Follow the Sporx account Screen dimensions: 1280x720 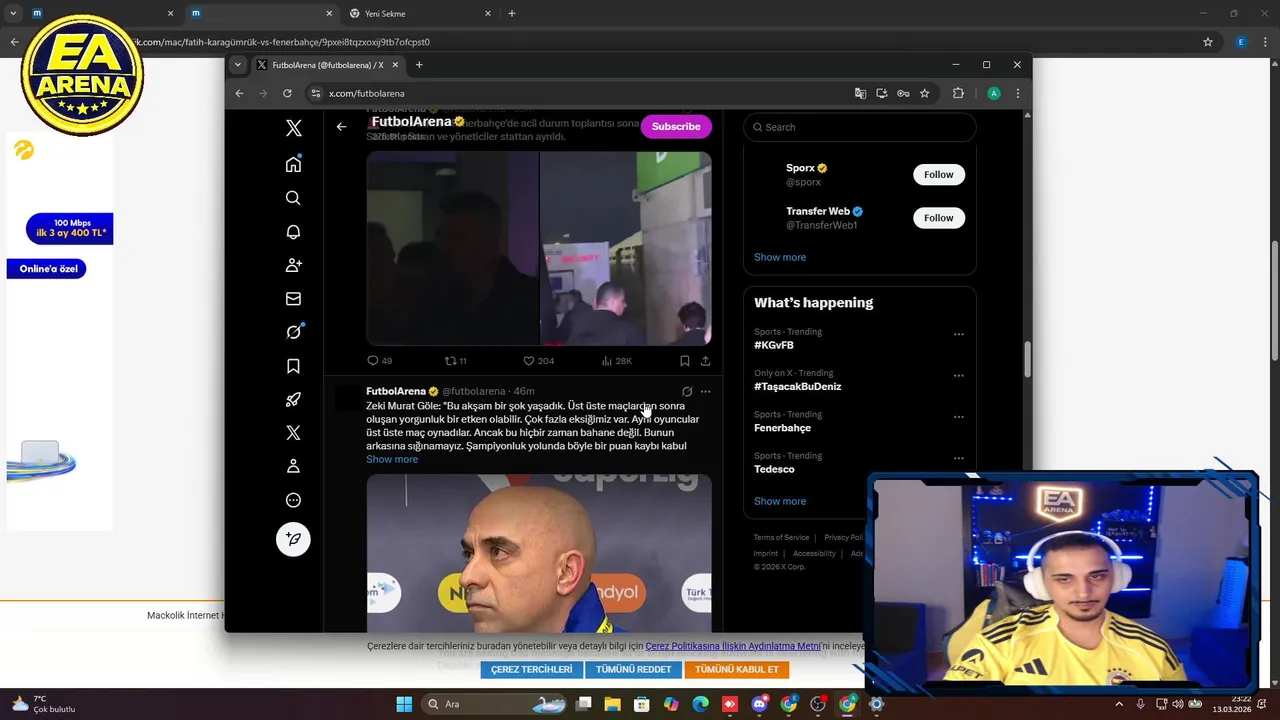939,174
